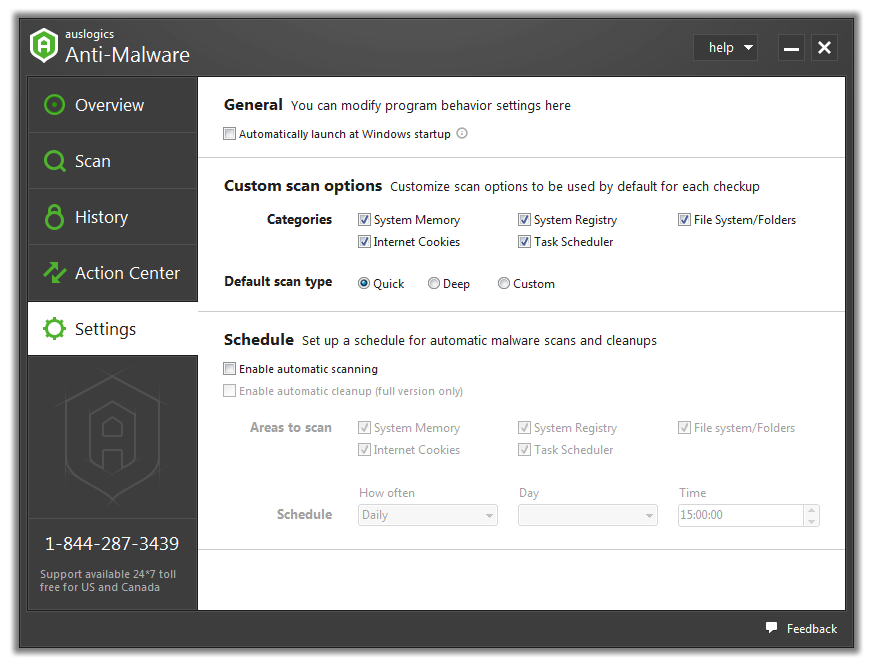Viewport: 879px width, 664px height.
Task: Uncheck System Registry under Categories
Action: (x=524, y=219)
